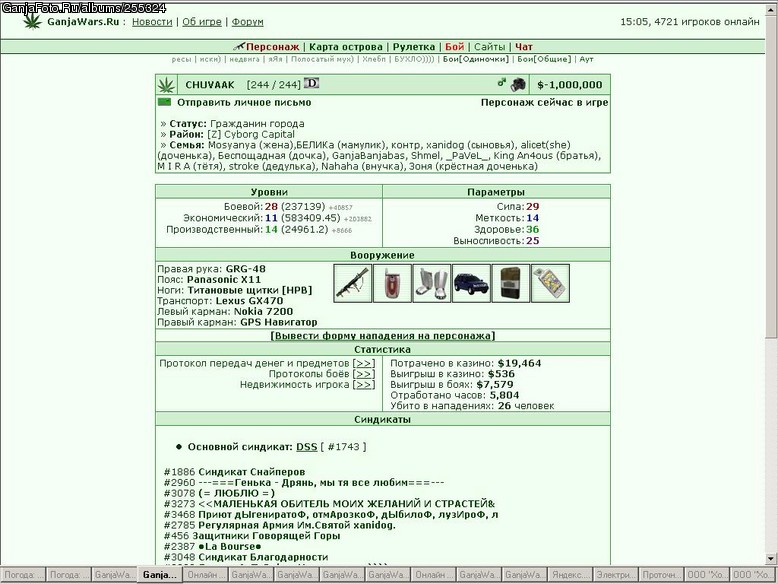This screenshot has height=584, width=778.
Task: Open Сайты menu item
Action: click(x=489, y=47)
